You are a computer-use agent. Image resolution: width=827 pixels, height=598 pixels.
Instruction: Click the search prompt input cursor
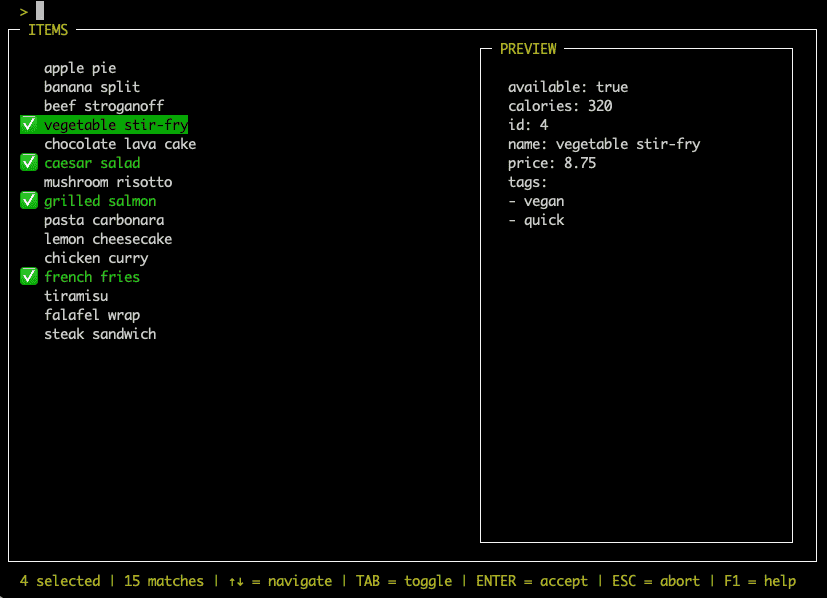coord(40,11)
